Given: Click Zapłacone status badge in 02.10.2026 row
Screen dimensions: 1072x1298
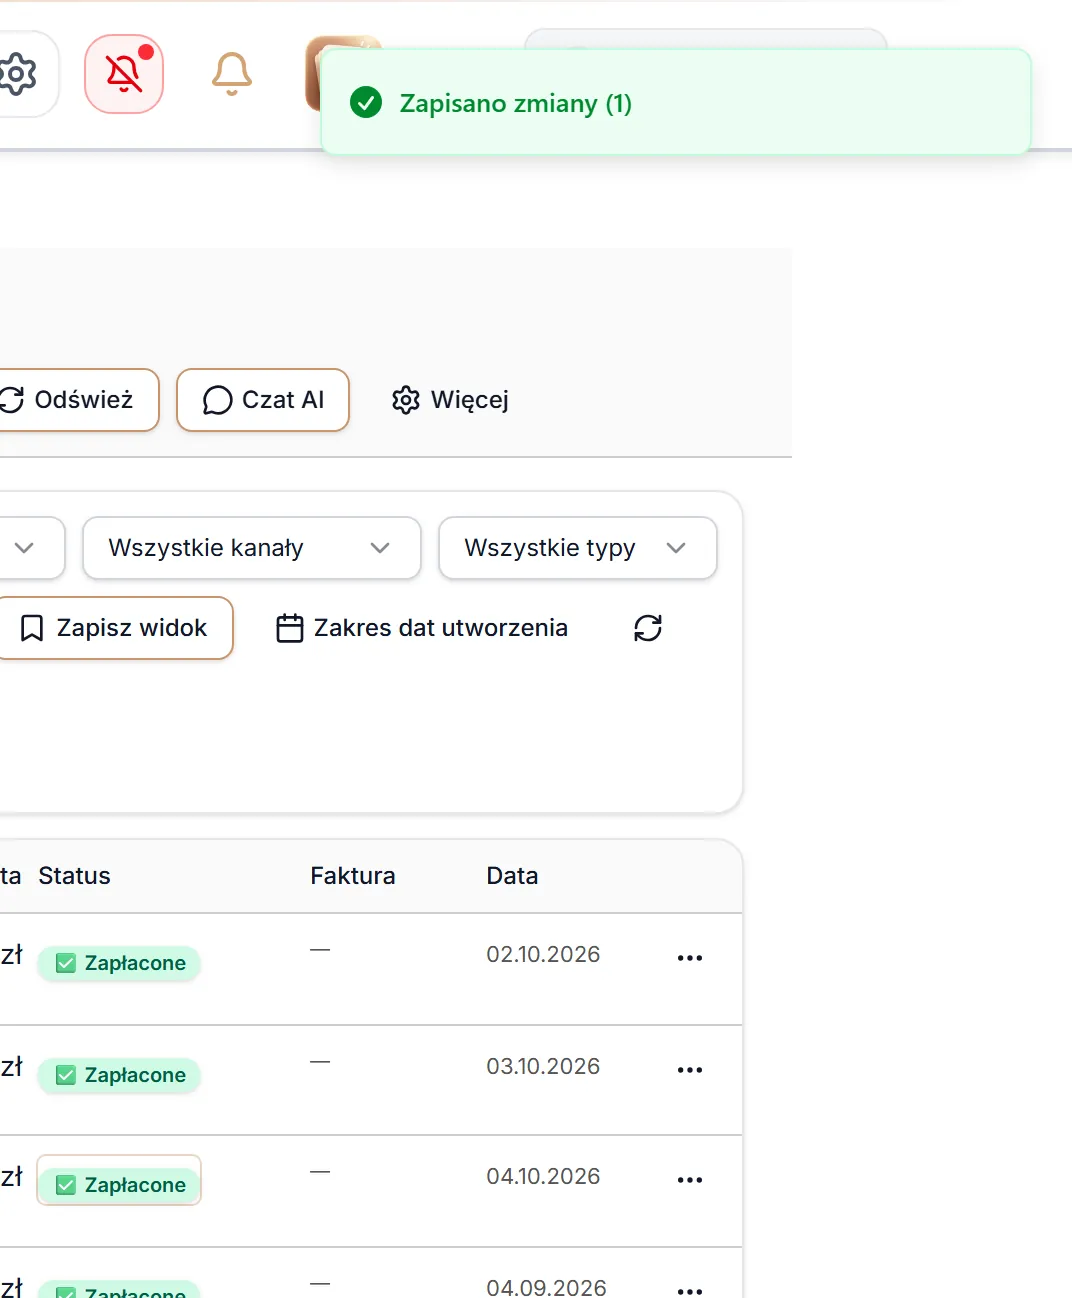Looking at the screenshot, I should click(x=119, y=963).
